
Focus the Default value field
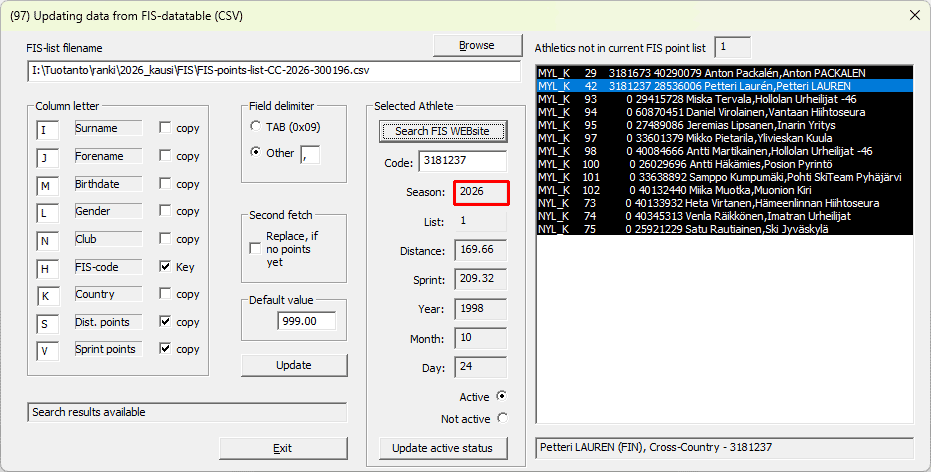pos(307,321)
